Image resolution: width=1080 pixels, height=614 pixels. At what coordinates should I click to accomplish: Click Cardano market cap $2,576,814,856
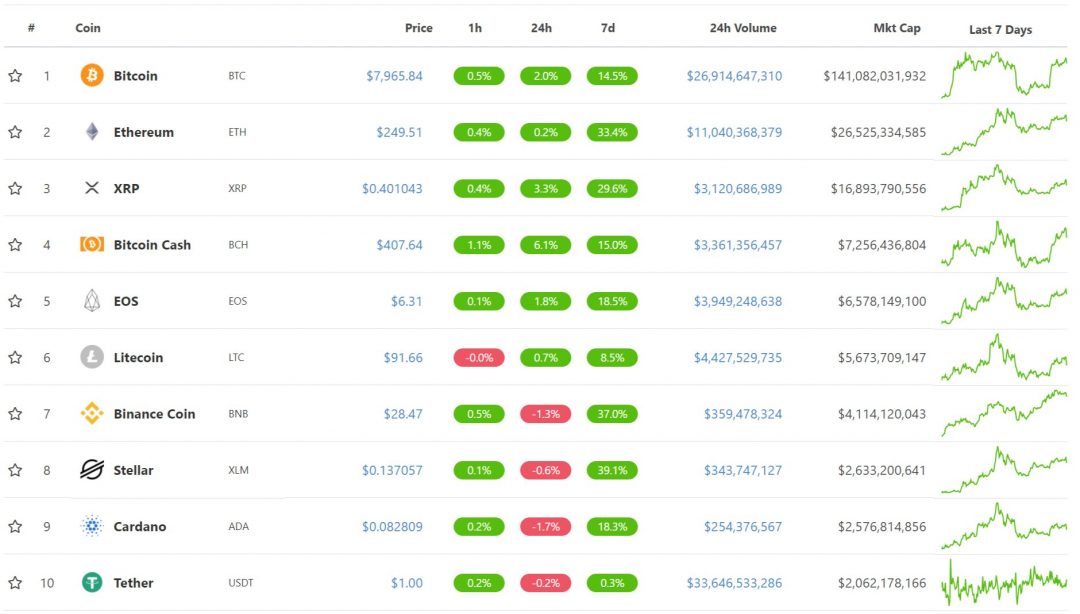click(882, 526)
